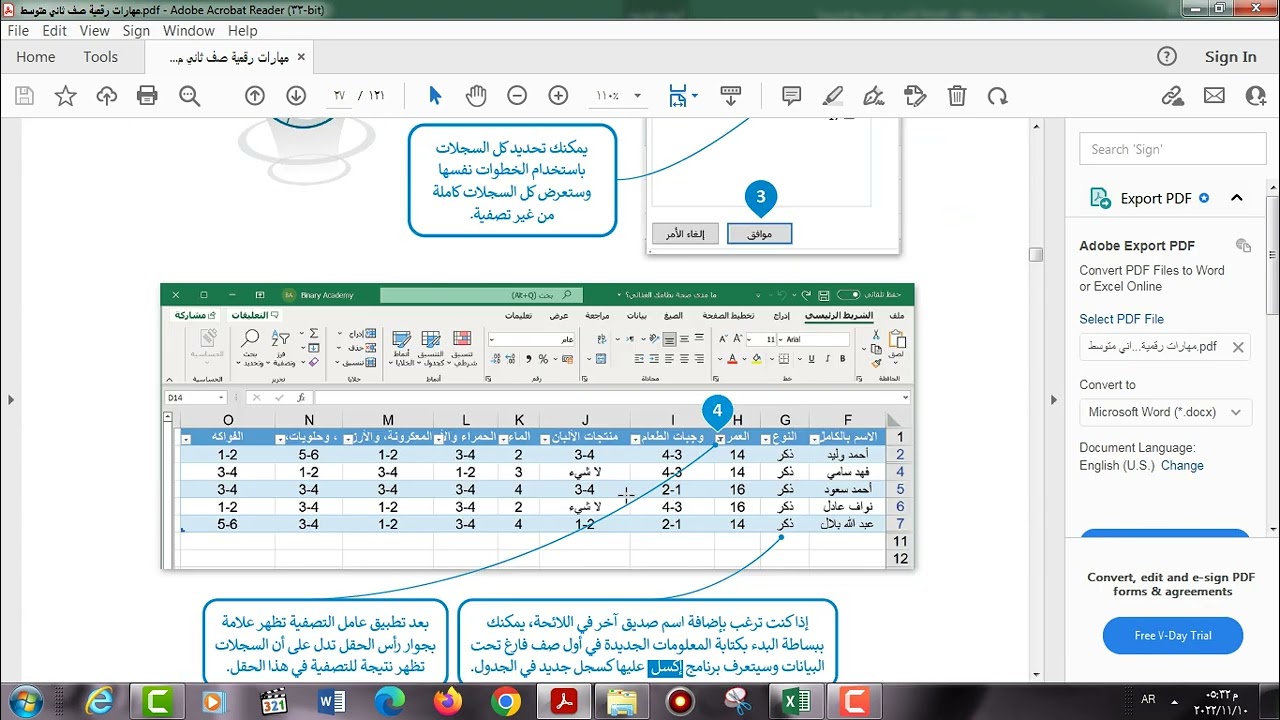Open Google Chrome from the taskbar
The height and width of the screenshot is (720, 1280).
pos(505,702)
